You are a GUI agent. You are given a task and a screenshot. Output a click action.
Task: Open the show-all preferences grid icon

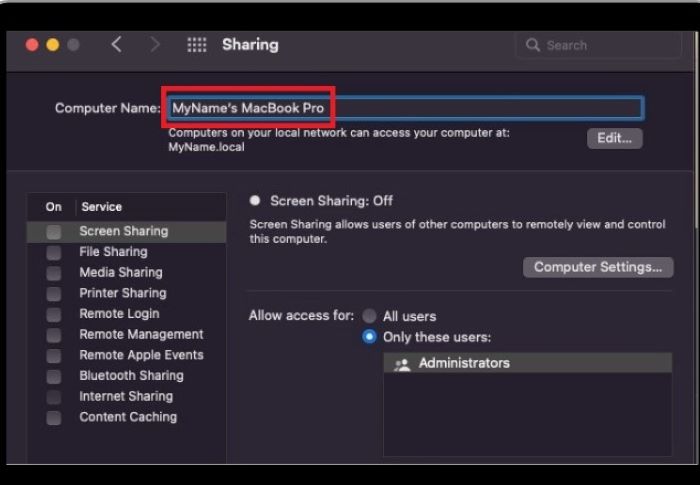click(x=197, y=45)
